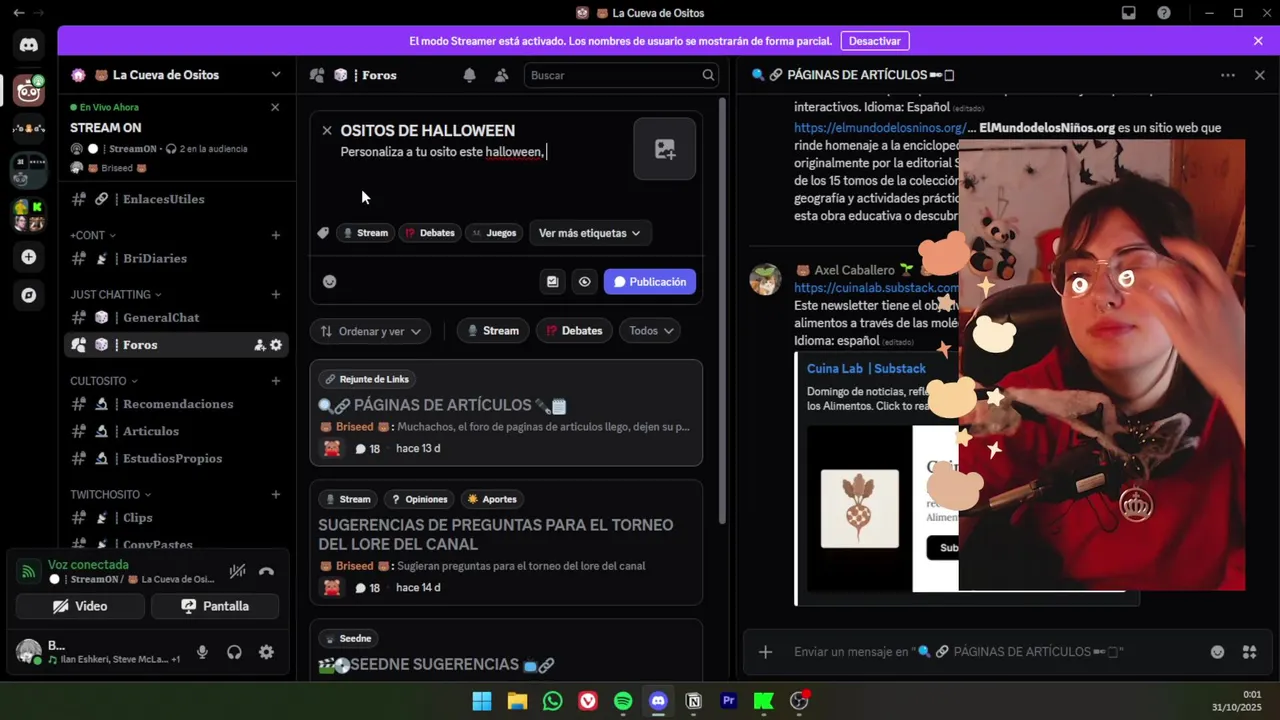This screenshot has width=1280, height=720.
Task: Click the attach file icon beside Publicación
Action: coord(552,282)
